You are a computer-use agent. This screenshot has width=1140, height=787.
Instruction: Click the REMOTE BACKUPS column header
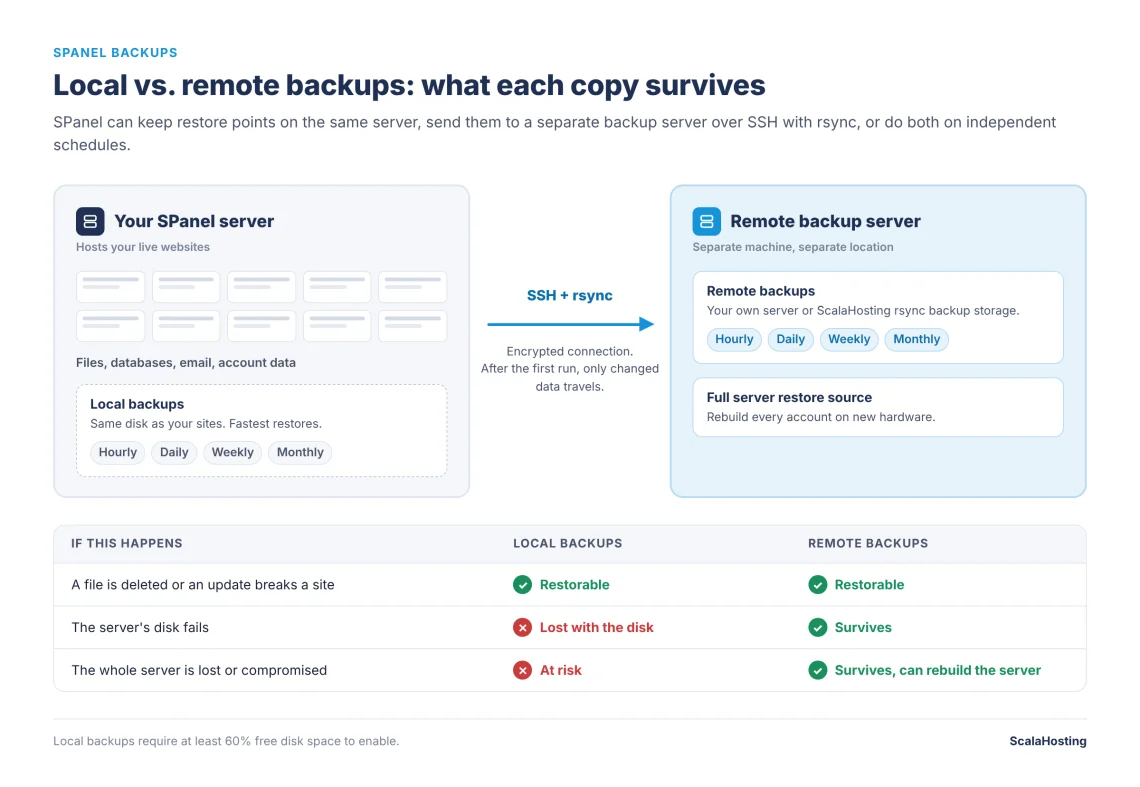tap(868, 543)
